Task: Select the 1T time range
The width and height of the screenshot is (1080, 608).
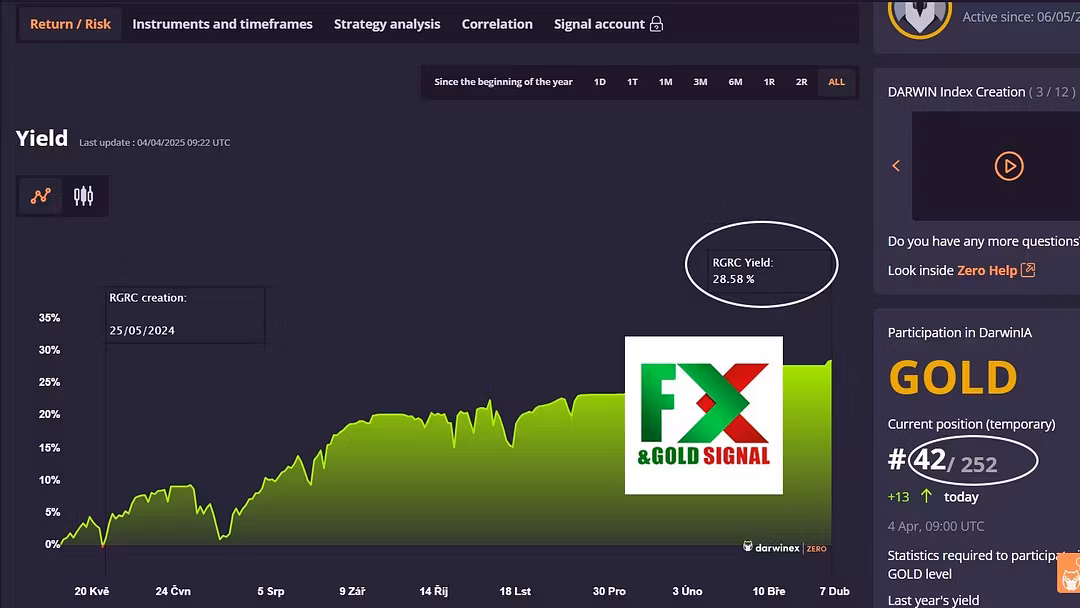Action: (632, 82)
